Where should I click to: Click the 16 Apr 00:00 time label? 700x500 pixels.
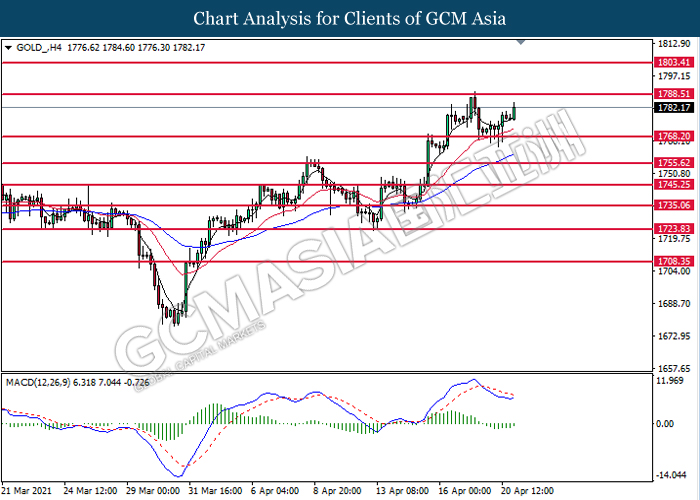point(465,491)
